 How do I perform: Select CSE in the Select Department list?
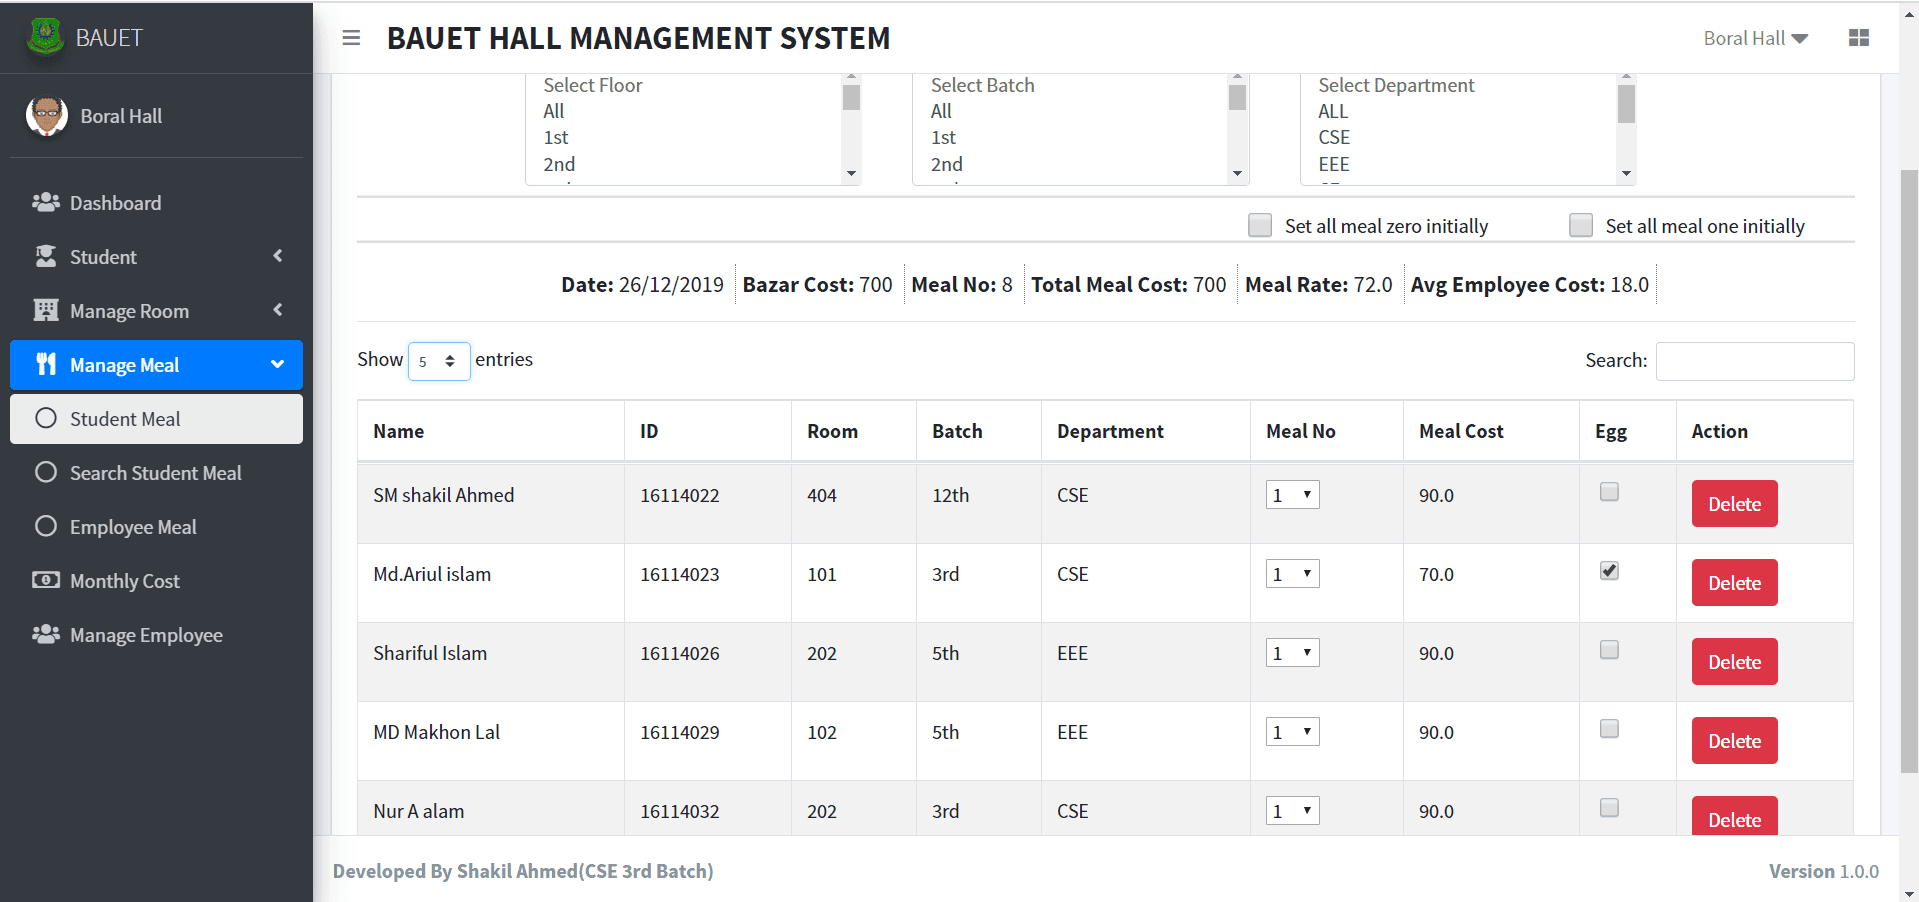click(x=1334, y=137)
